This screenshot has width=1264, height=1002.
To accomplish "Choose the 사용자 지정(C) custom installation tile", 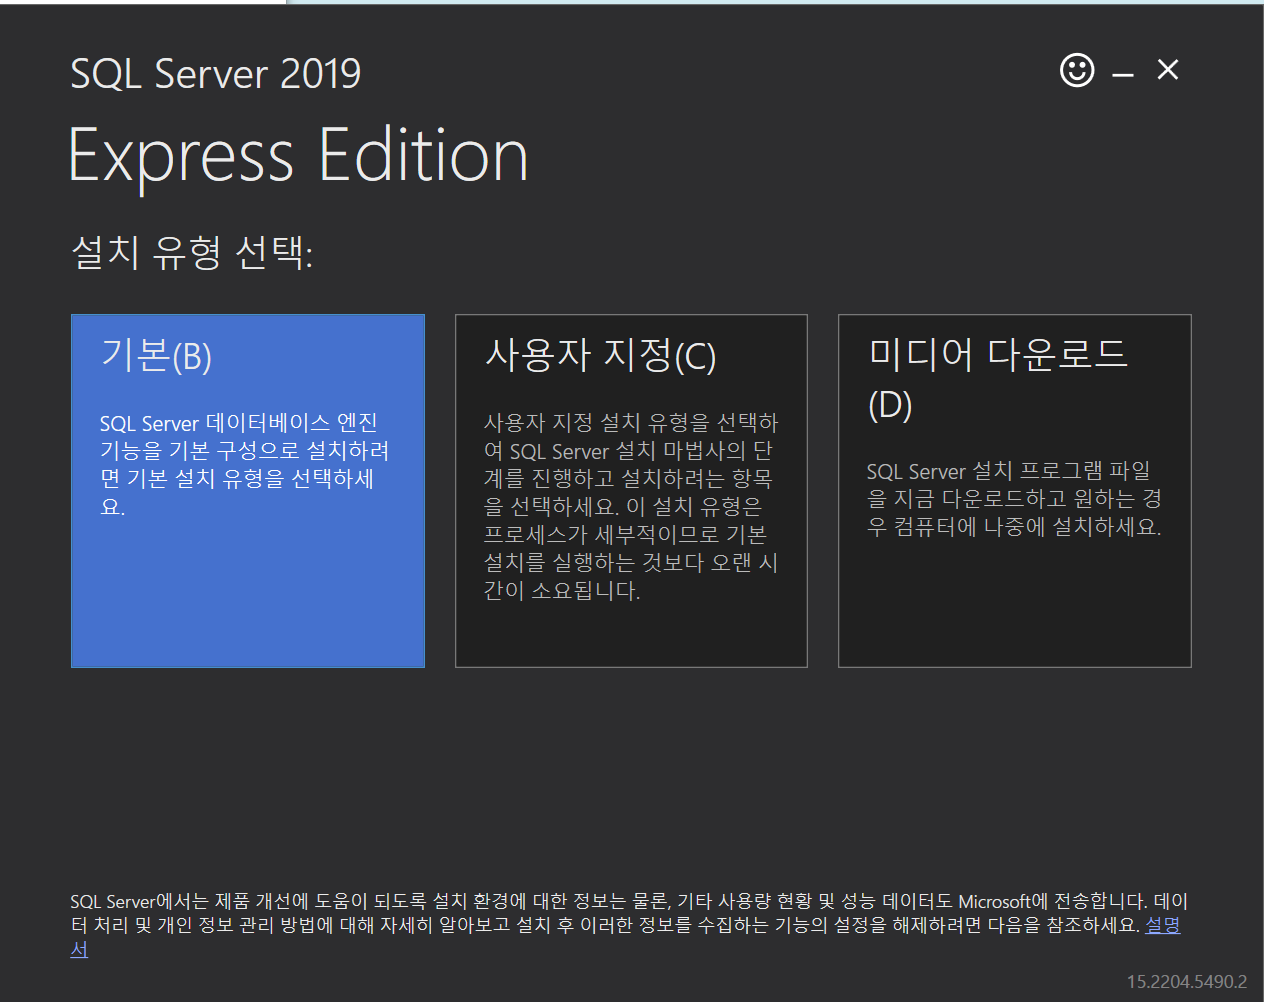I will [631, 491].
